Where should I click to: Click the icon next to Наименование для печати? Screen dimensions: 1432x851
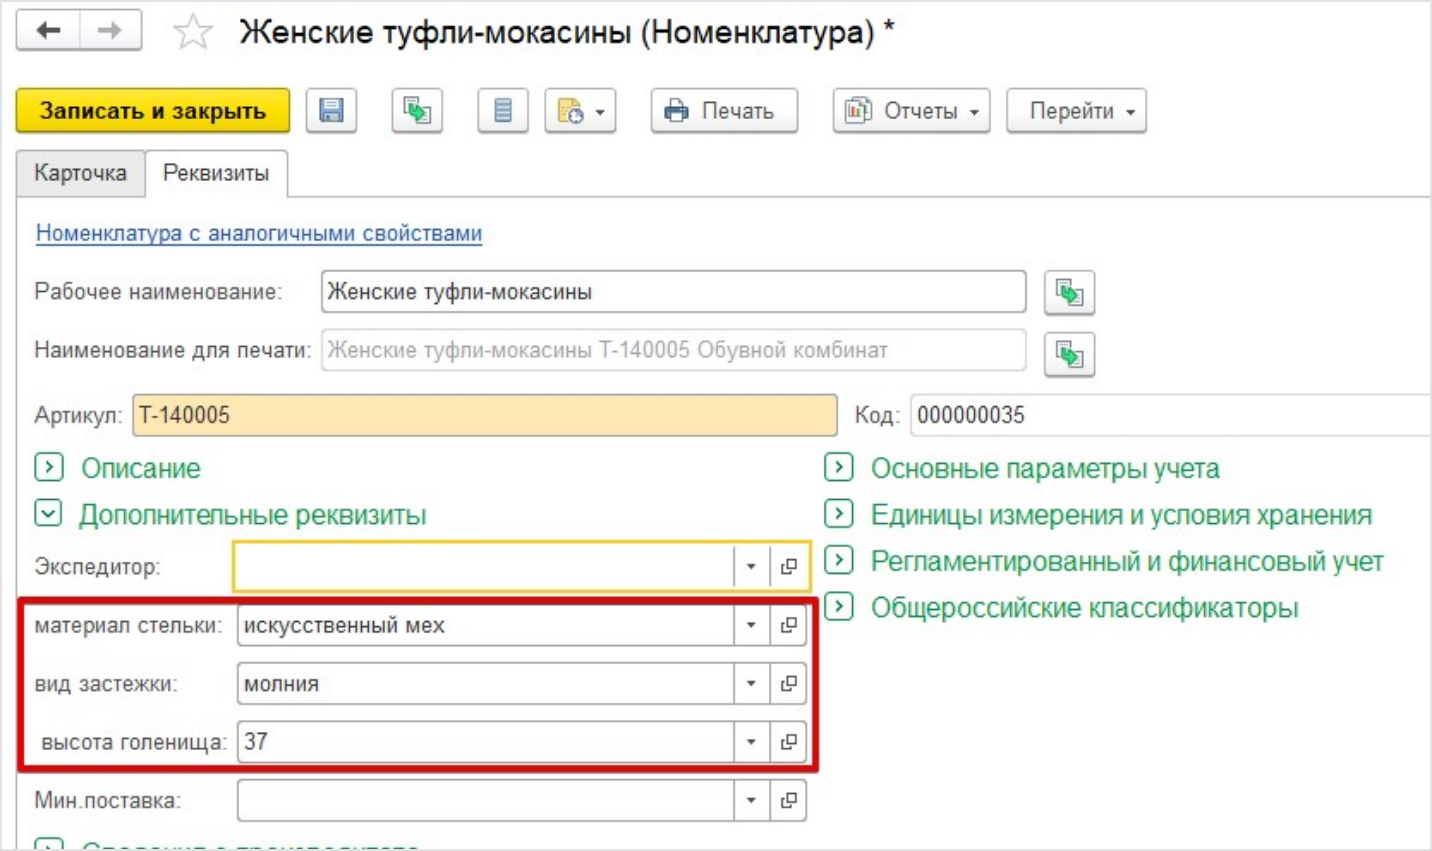[1069, 354]
